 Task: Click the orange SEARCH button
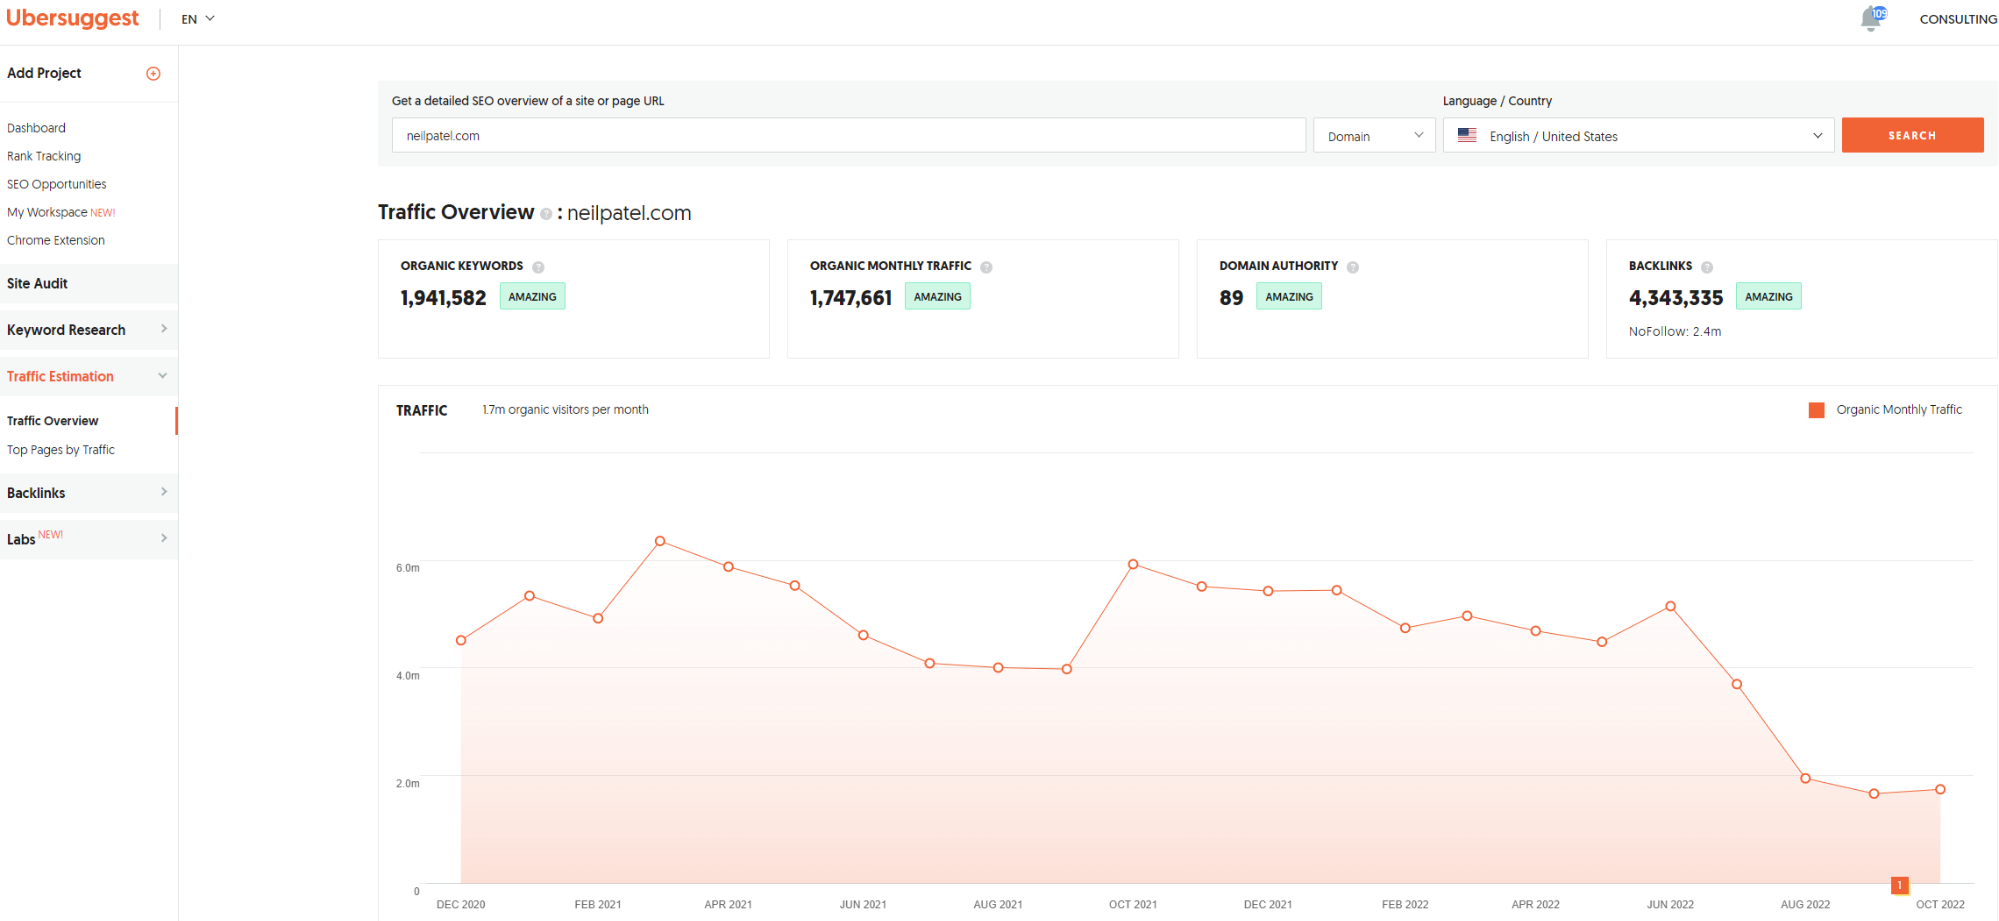(x=1911, y=135)
